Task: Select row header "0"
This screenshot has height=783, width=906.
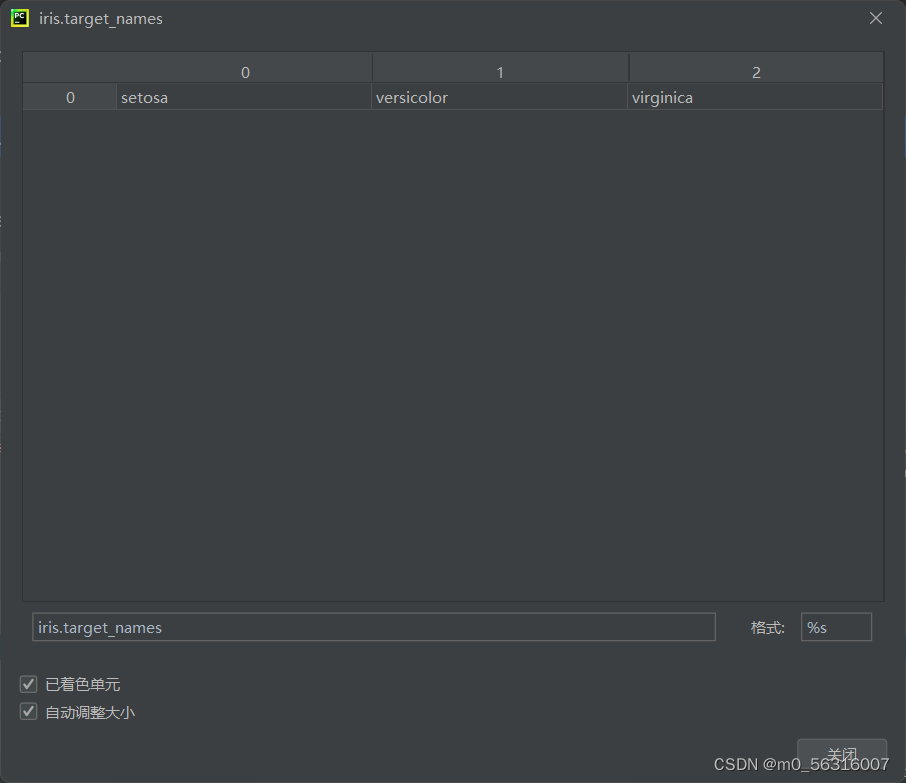Action: tap(70, 97)
